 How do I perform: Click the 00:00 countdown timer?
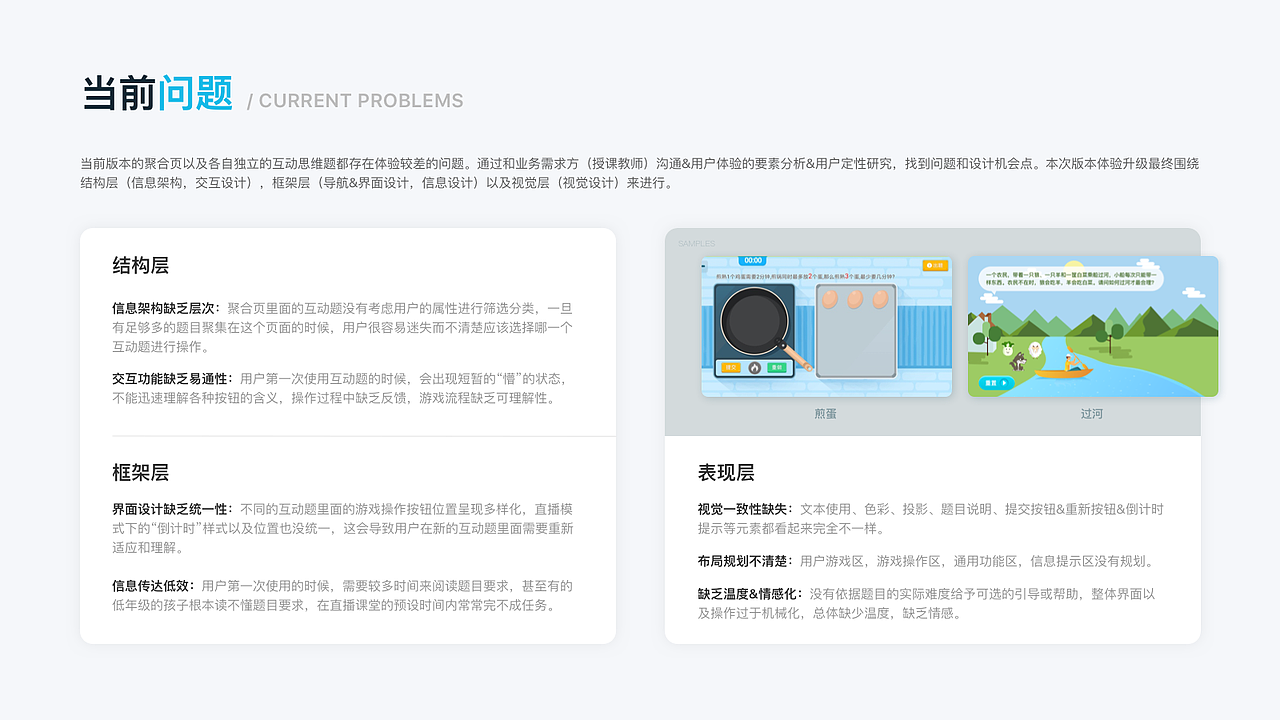(753, 260)
